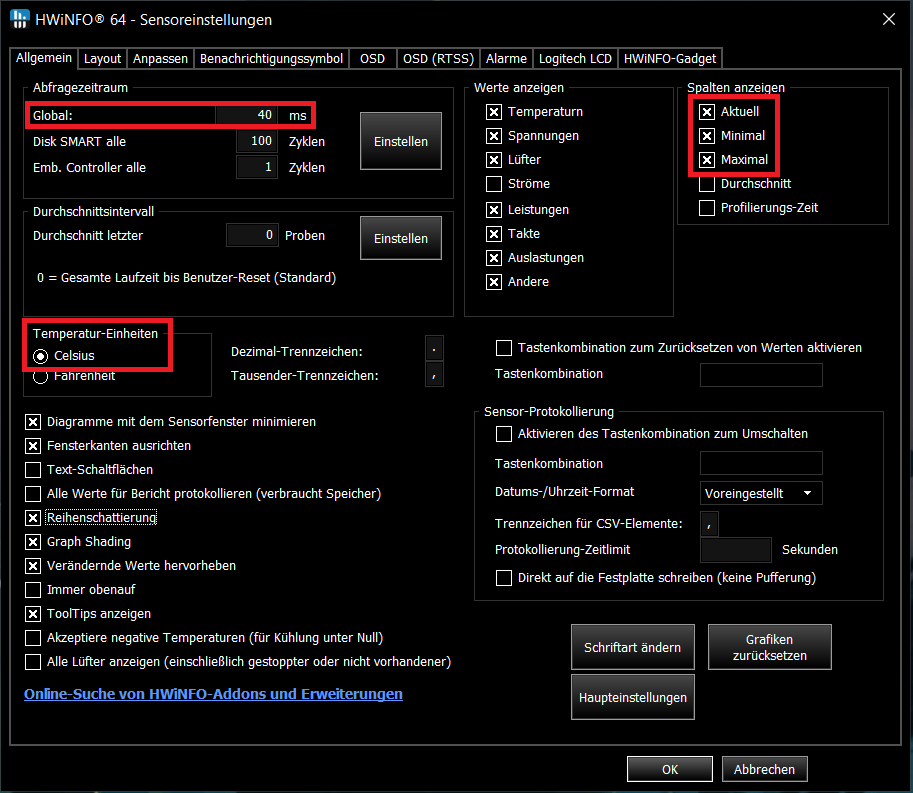Confirm settings with OK button
Screen dimensions: 913x793
670,769
